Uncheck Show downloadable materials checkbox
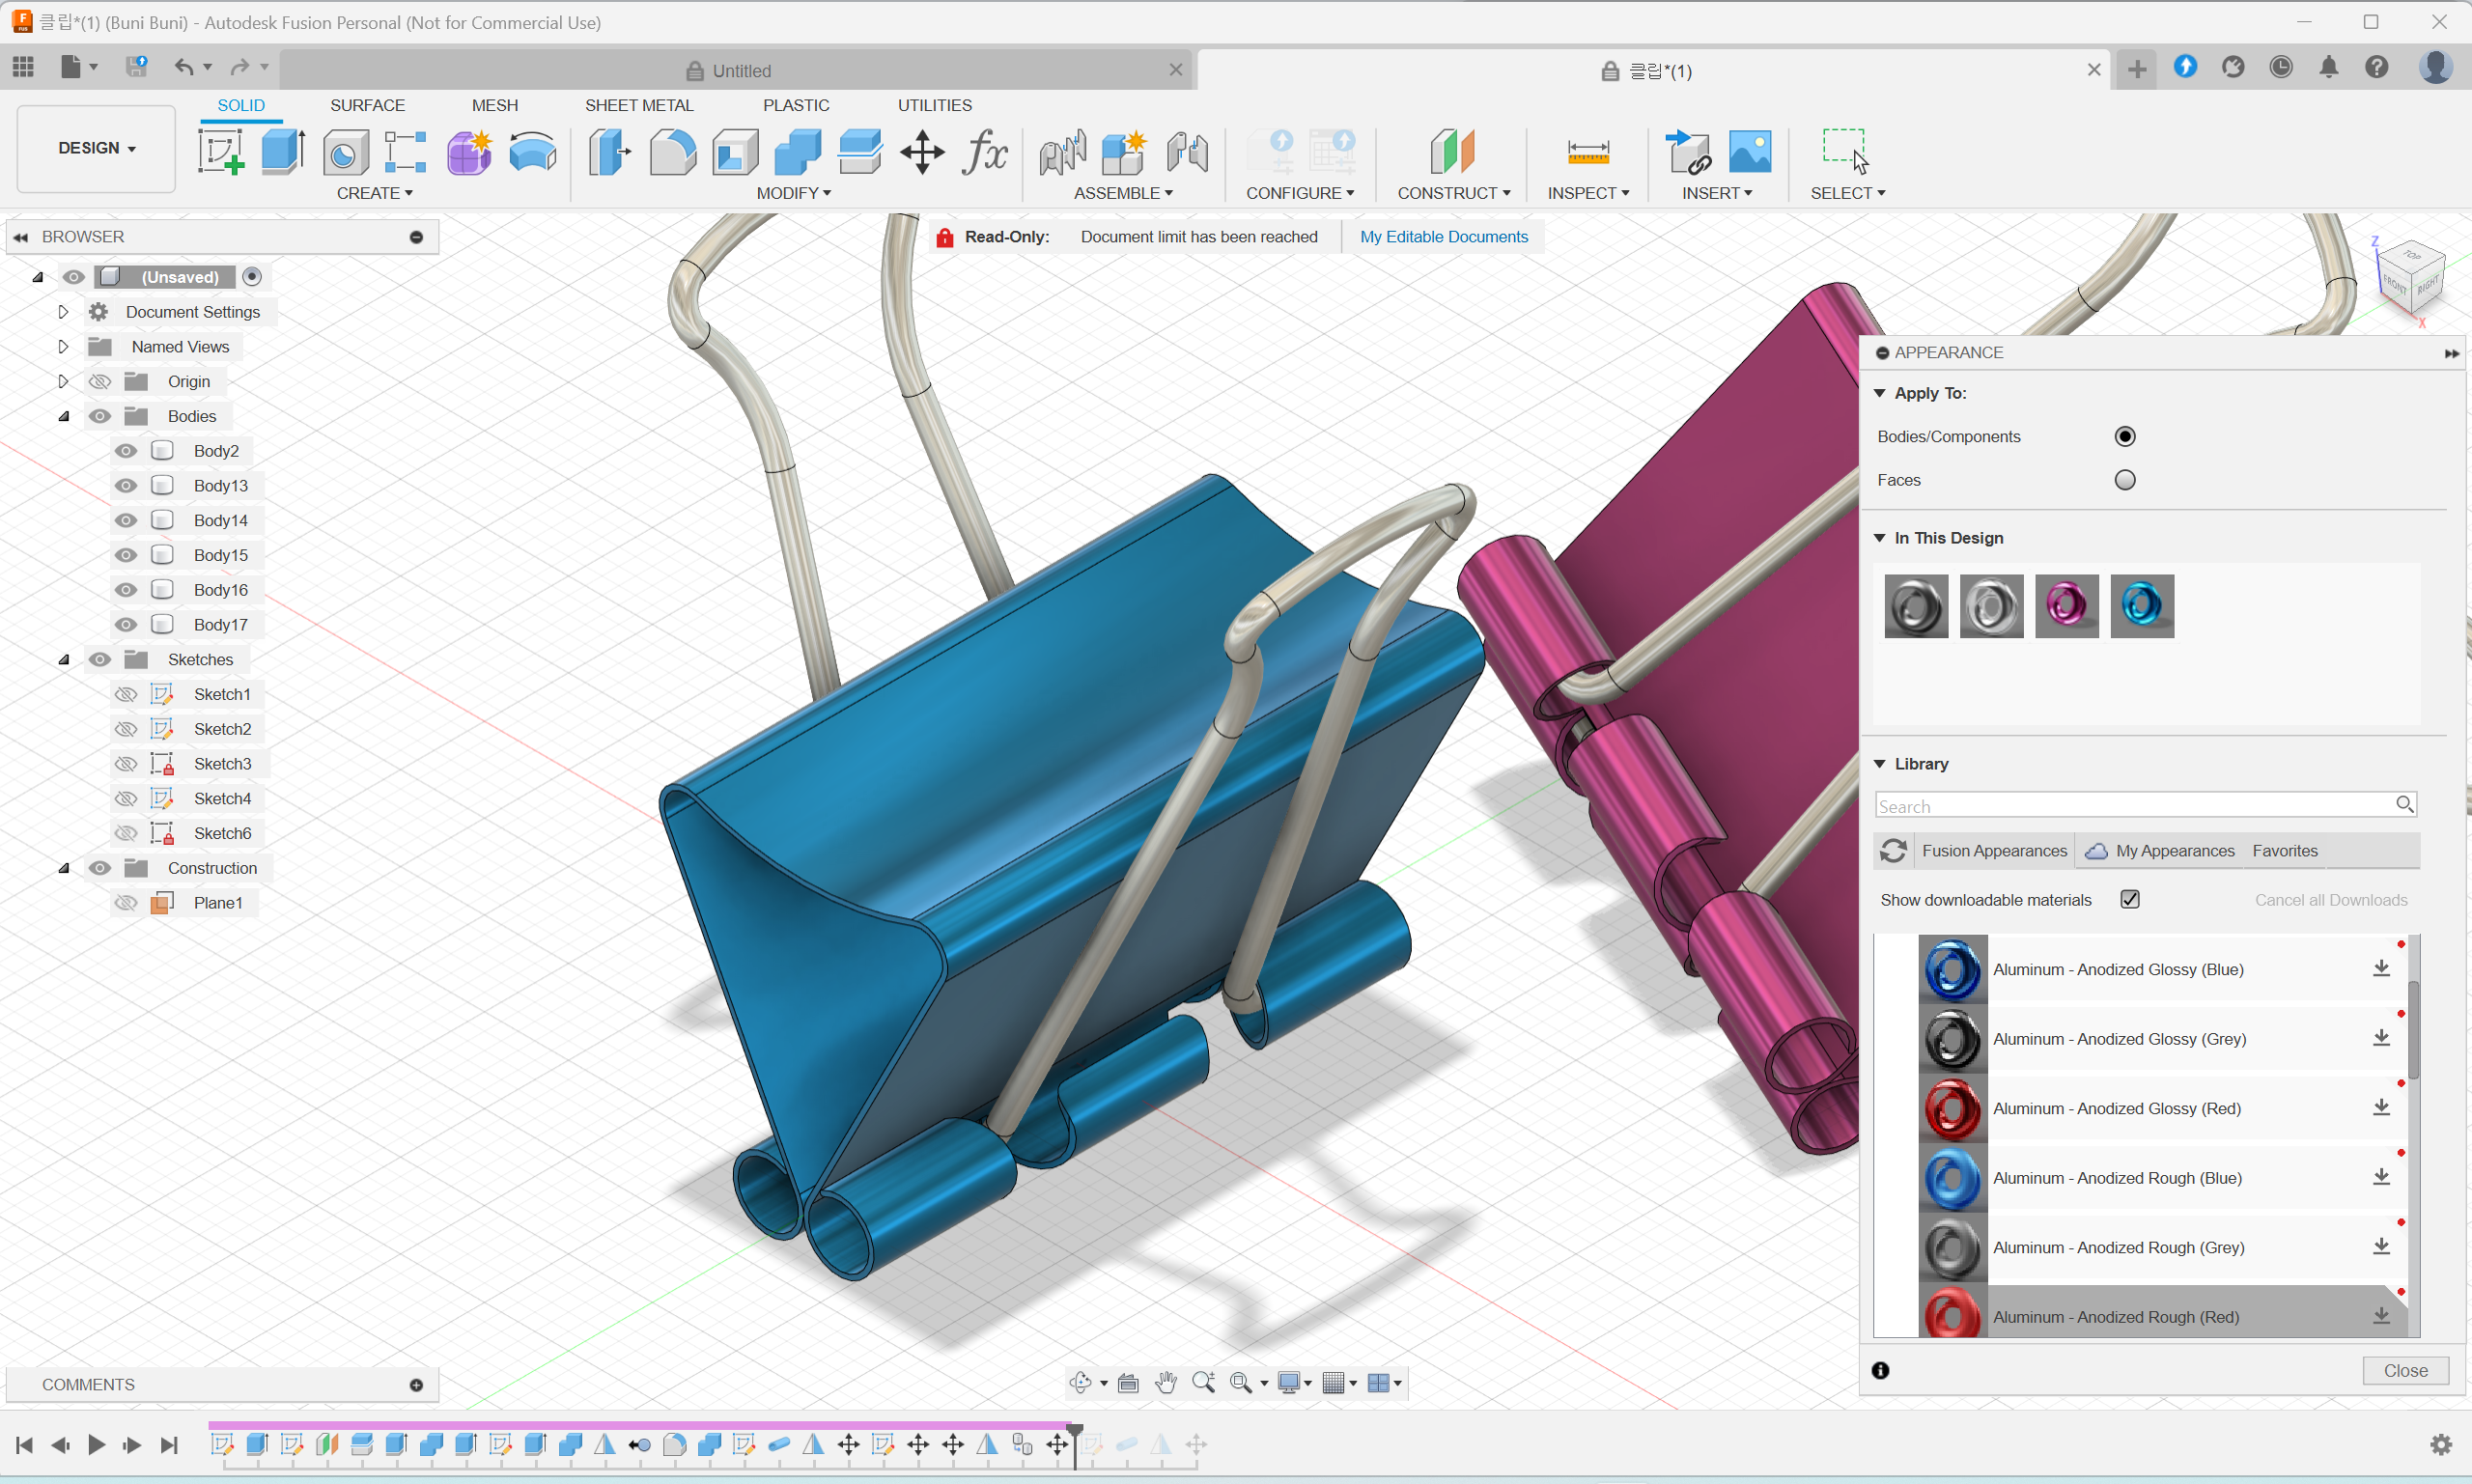Screen dimensions: 2472x1484 tap(2129, 899)
